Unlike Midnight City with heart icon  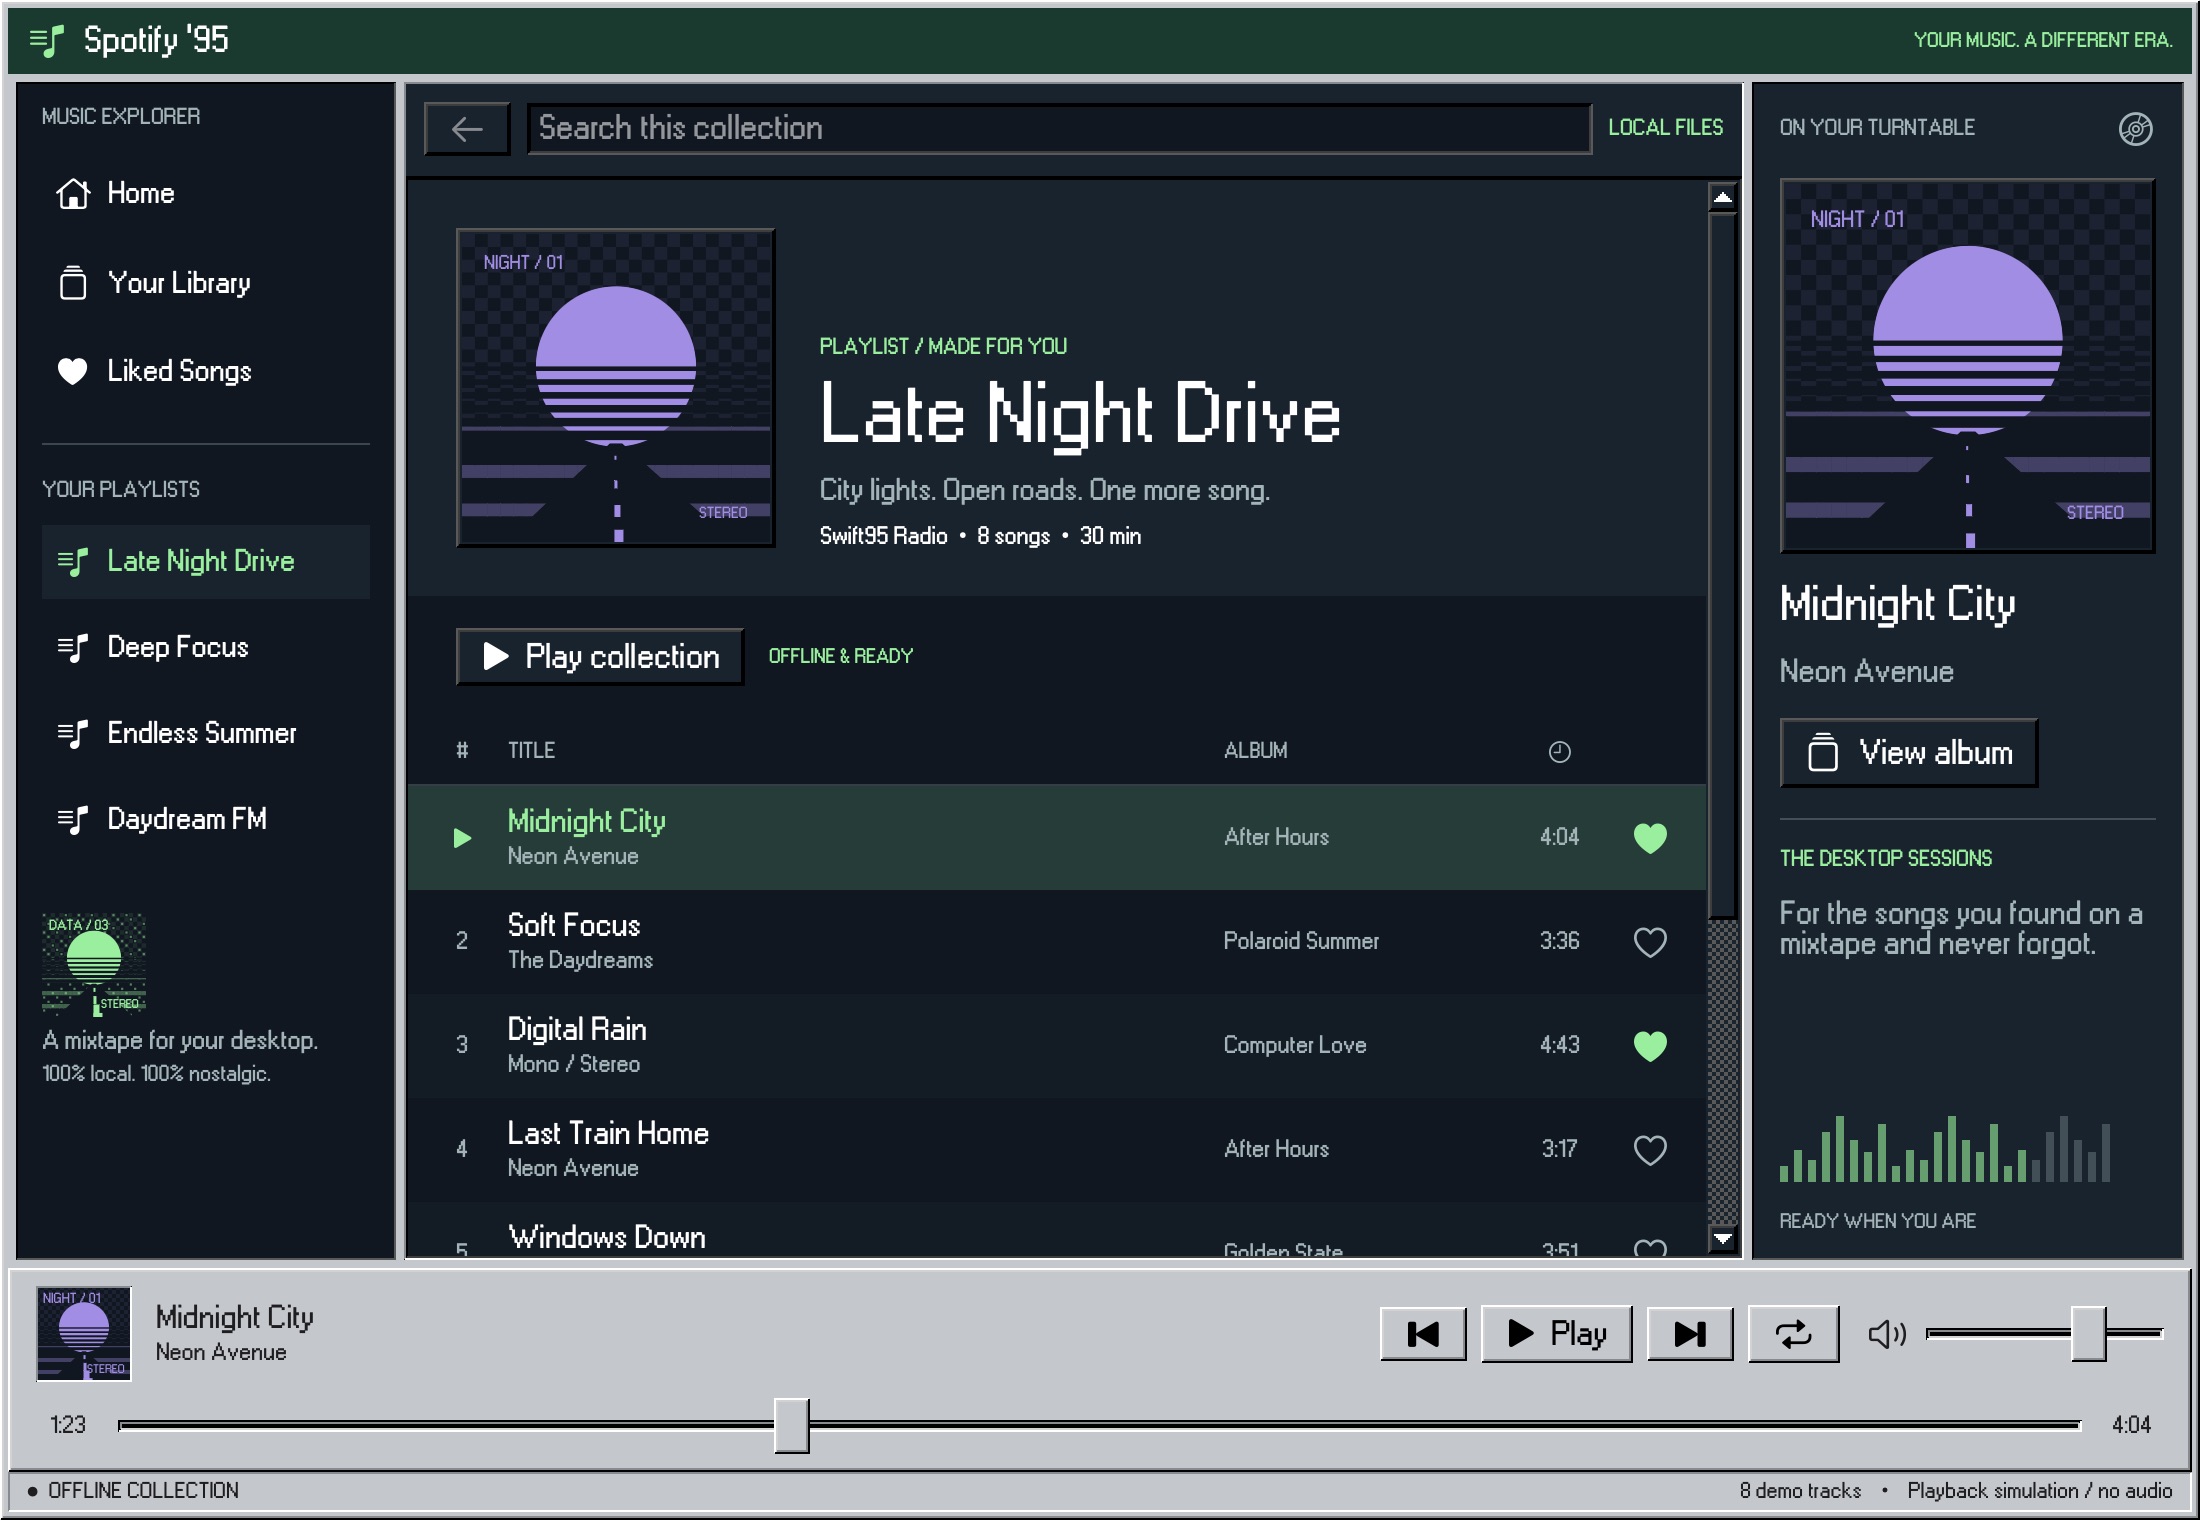[1650, 837]
